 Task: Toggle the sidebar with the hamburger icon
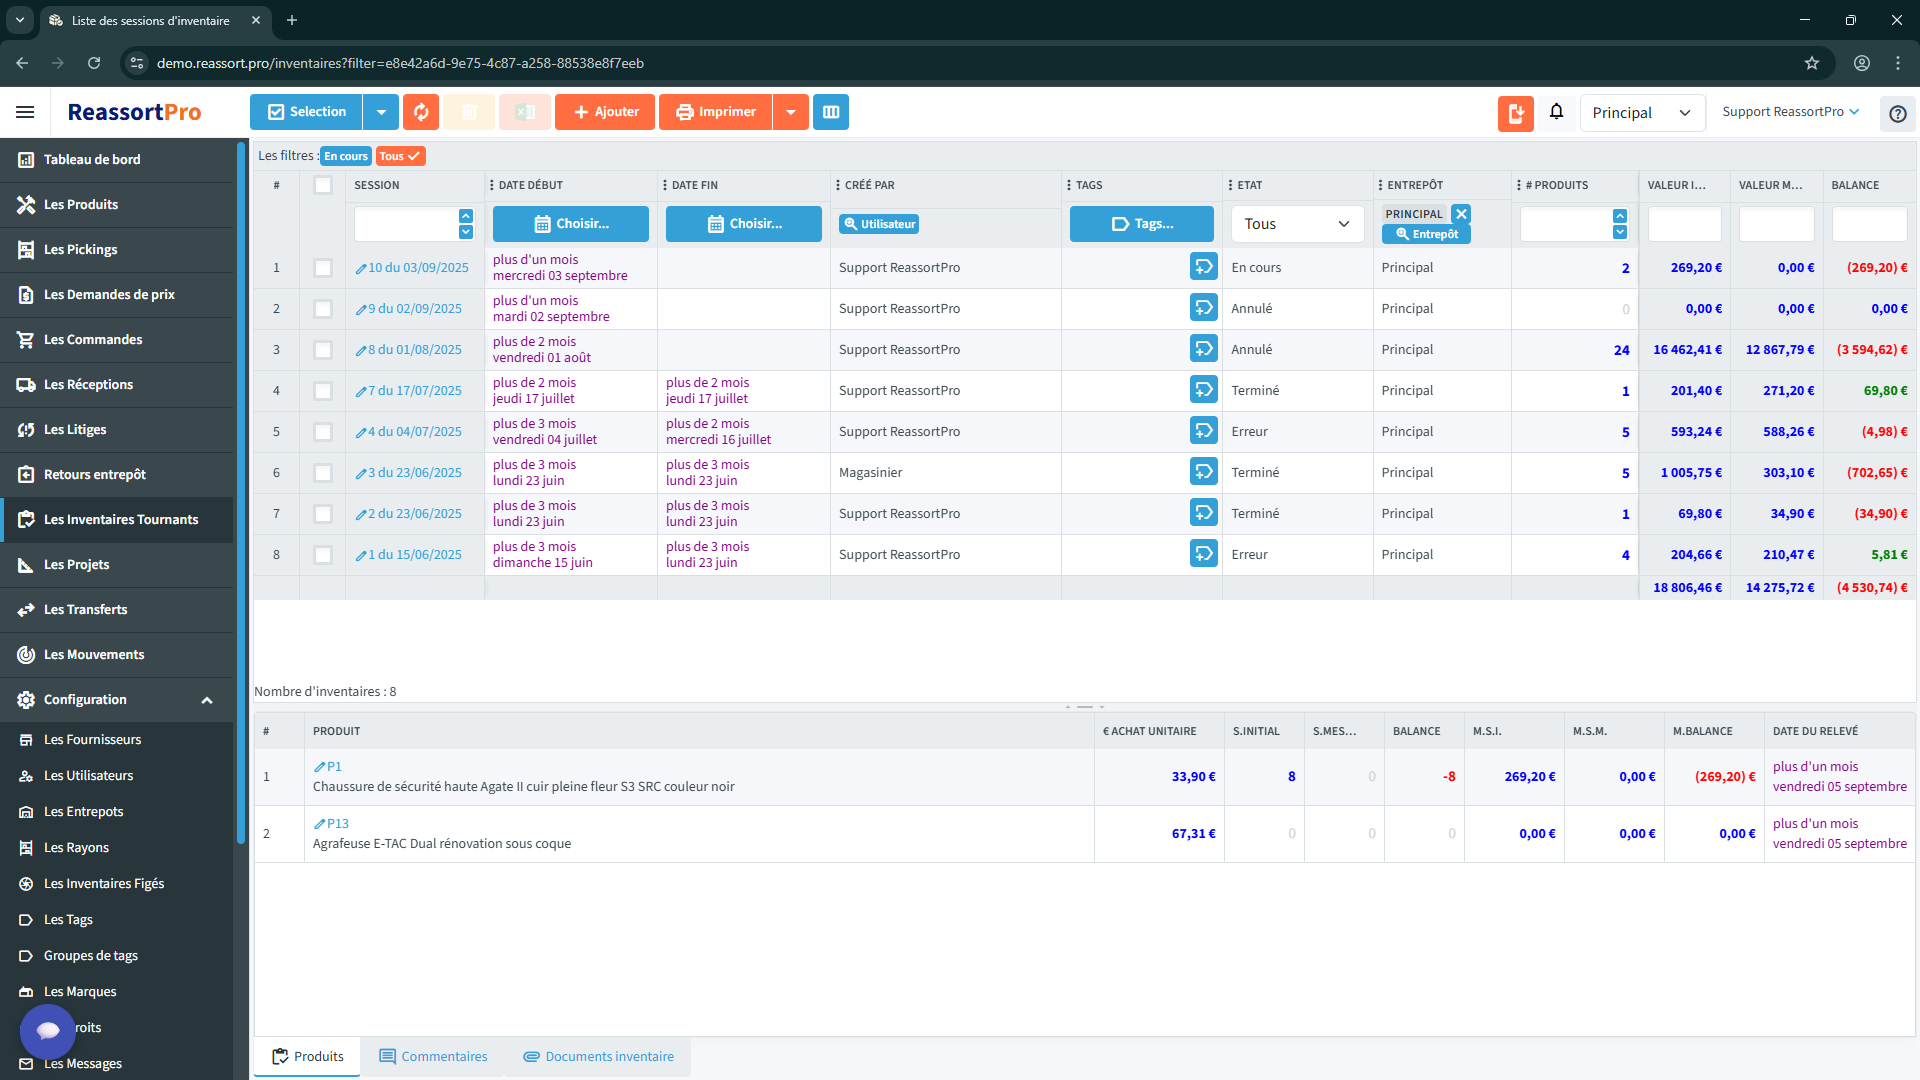click(x=25, y=112)
